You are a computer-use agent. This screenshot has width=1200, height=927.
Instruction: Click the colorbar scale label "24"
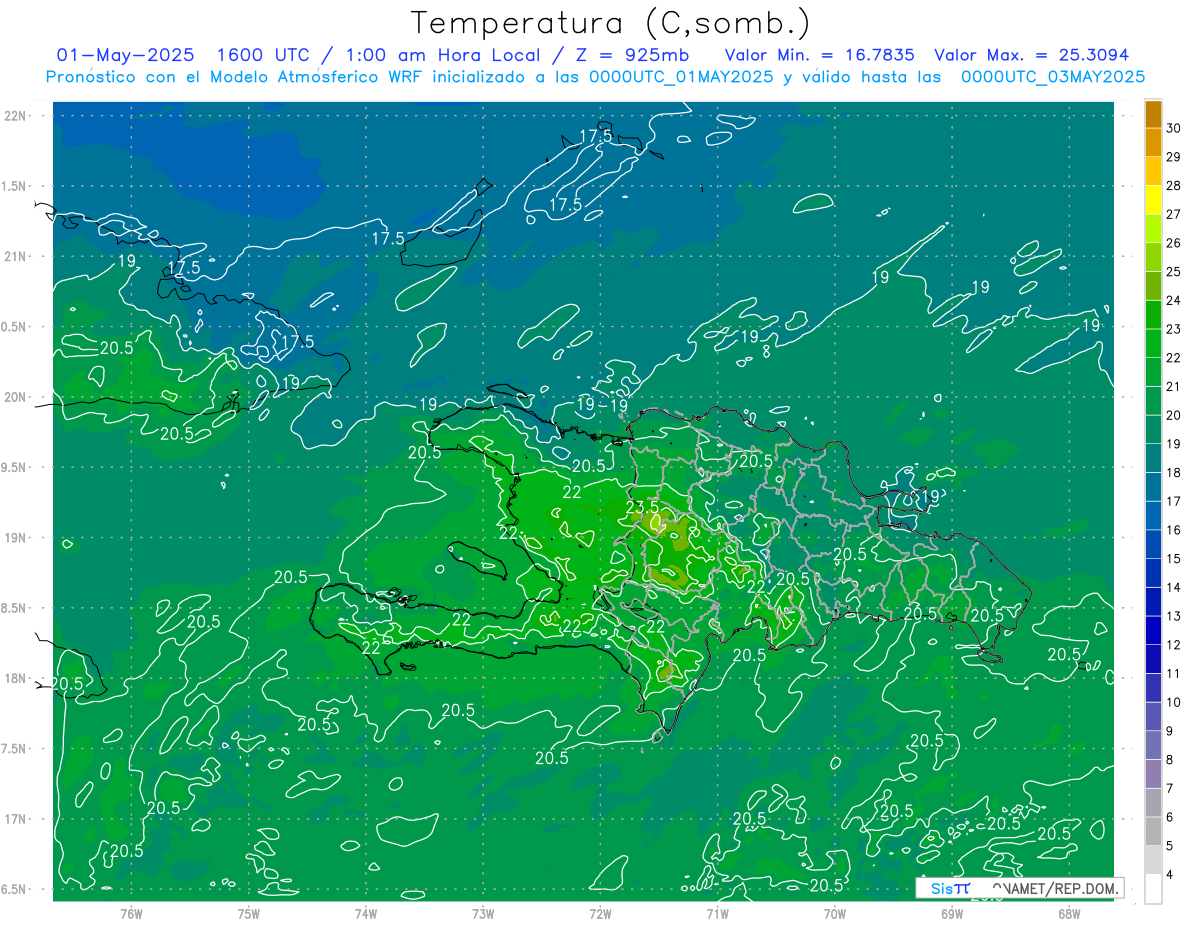click(1173, 300)
